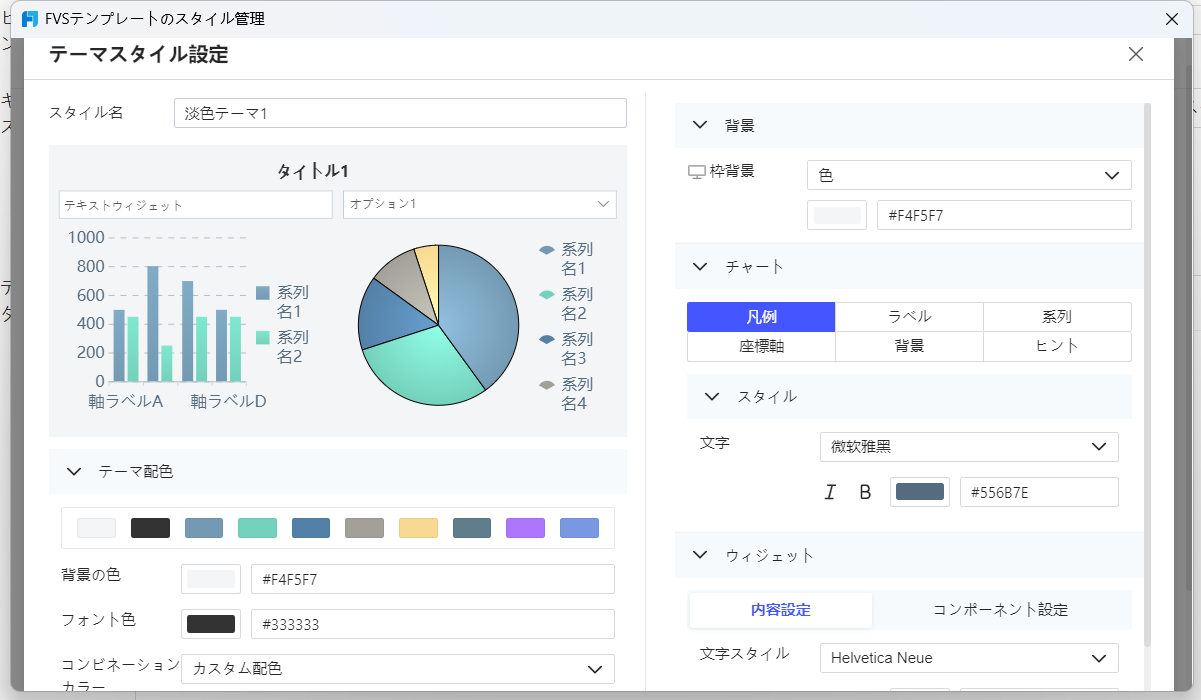Toggle italic text style

point(829,492)
